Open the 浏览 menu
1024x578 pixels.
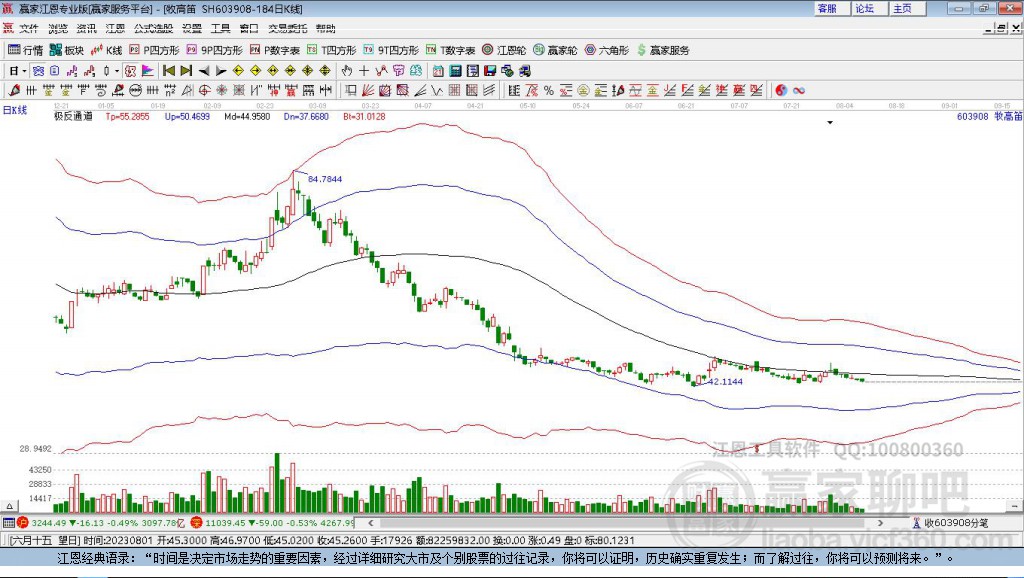point(57,28)
